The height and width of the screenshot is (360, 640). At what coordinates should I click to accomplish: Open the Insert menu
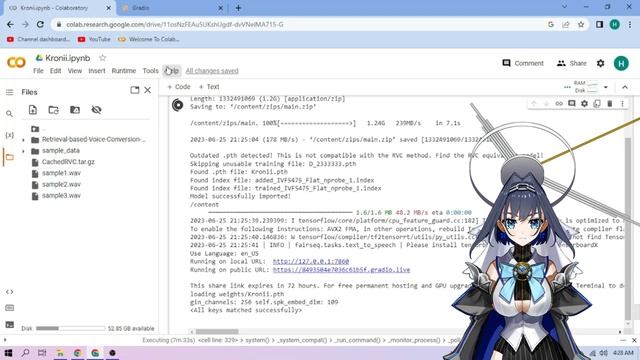coord(97,71)
